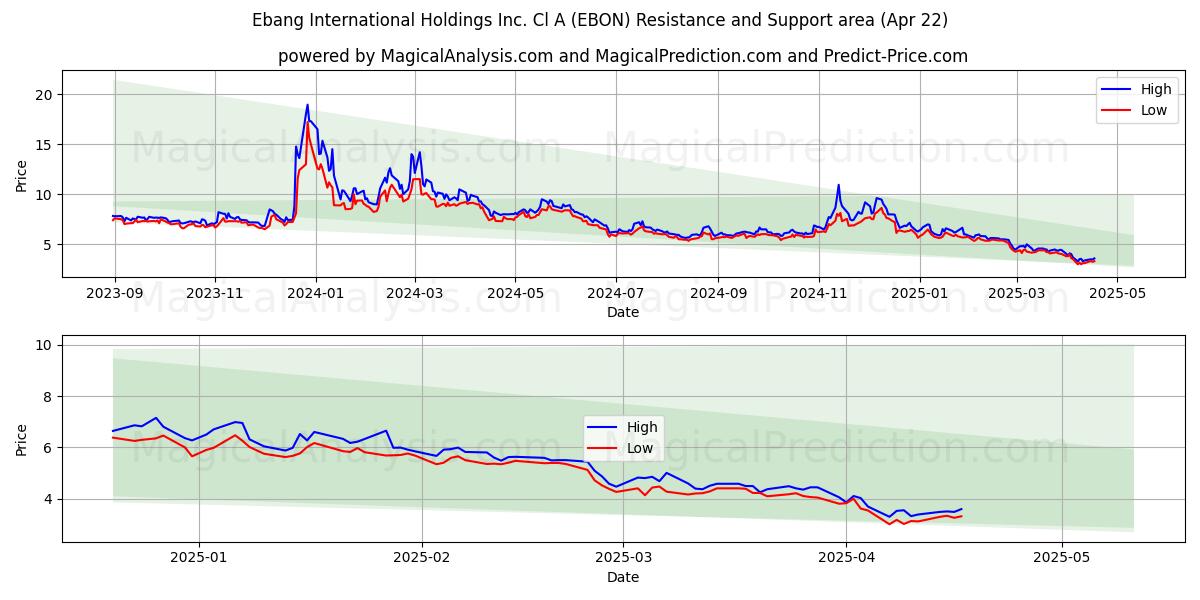The image size is (1200, 600).
Task: Click the bottom chart '2025-03' tick label
Action: [x=623, y=558]
